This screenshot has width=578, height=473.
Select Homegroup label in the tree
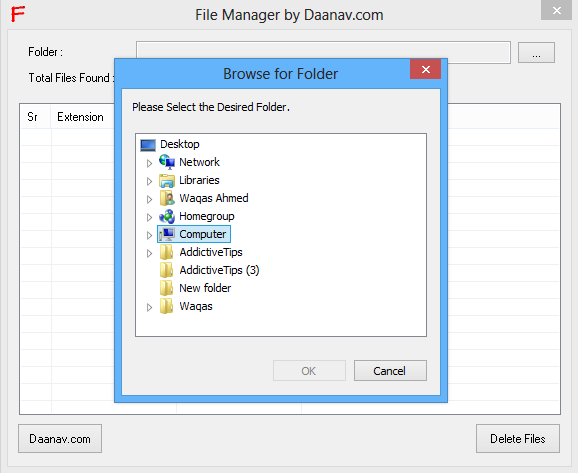click(x=207, y=216)
